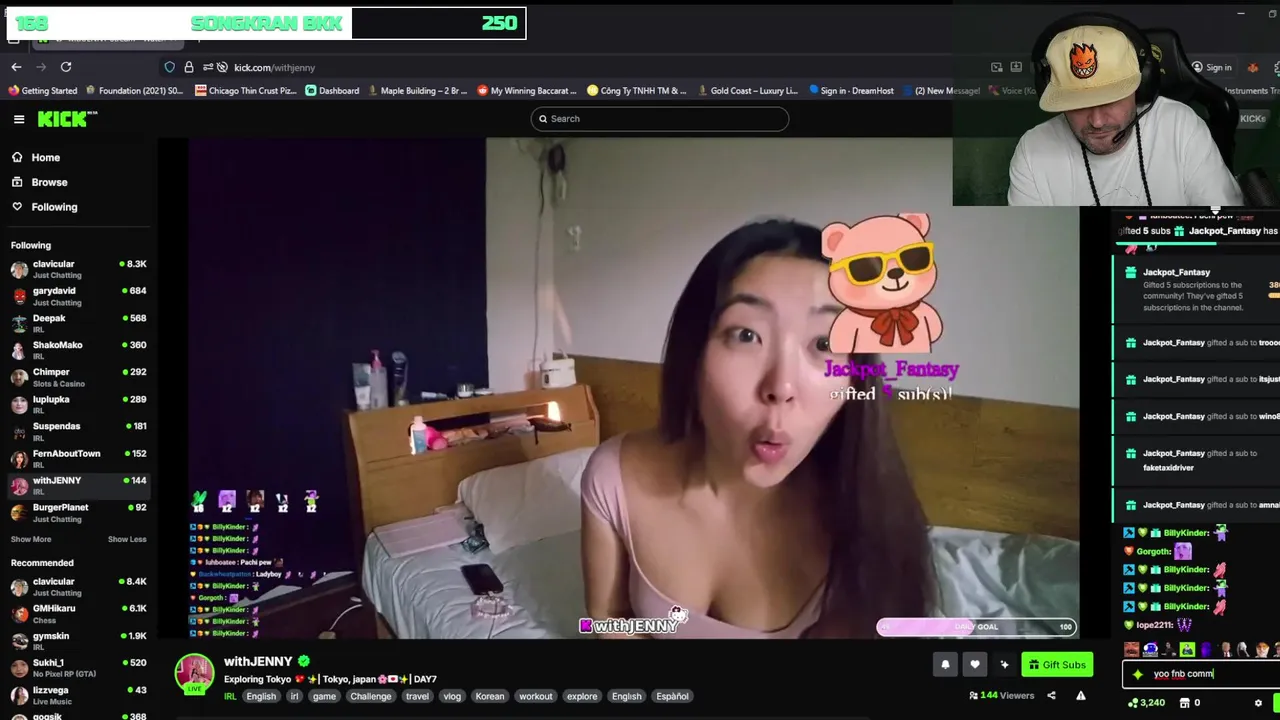Go back using the browser back arrow

(16, 67)
